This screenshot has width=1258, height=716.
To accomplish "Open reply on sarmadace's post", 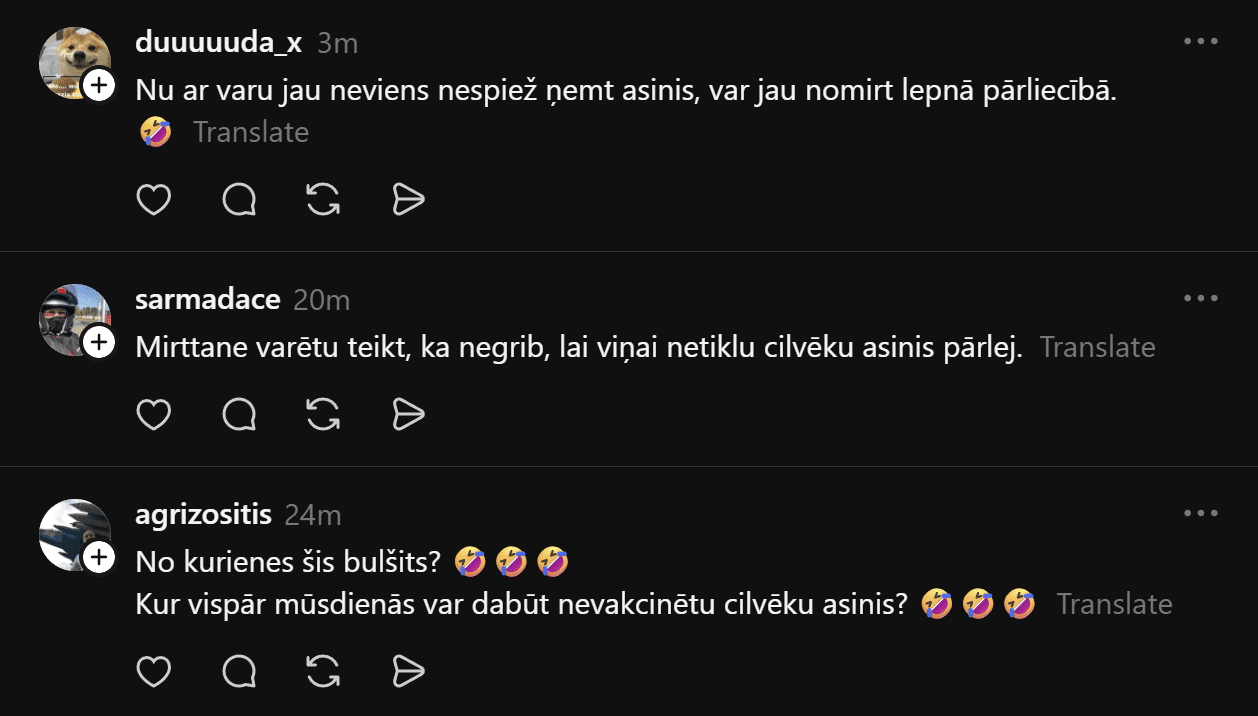I will coord(239,414).
